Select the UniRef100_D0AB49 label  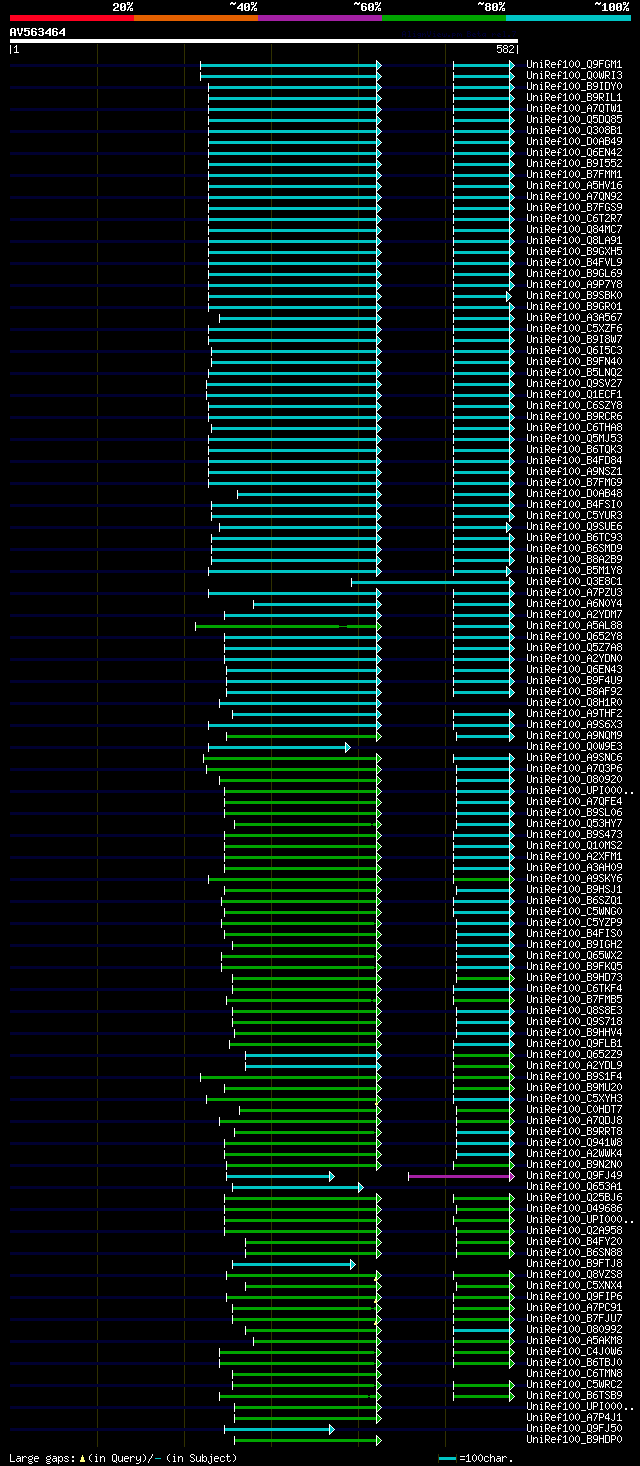click(574, 142)
